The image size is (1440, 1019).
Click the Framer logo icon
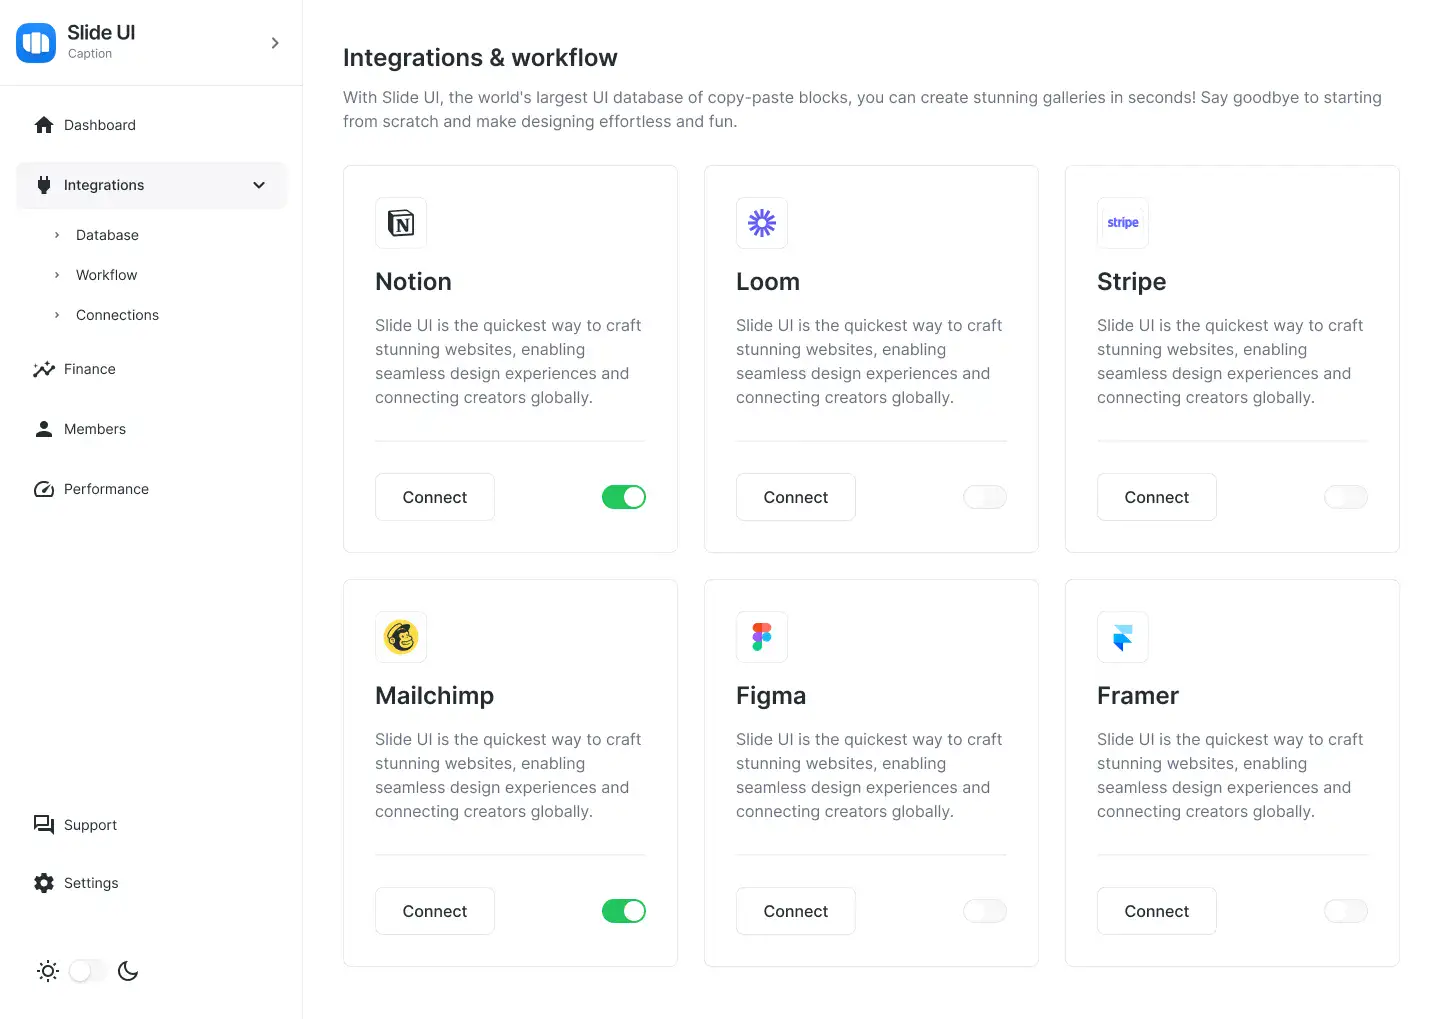(1123, 637)
